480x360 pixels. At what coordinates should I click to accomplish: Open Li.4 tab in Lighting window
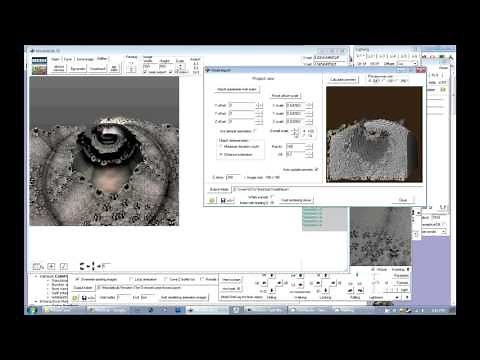[x=393, y=56]
